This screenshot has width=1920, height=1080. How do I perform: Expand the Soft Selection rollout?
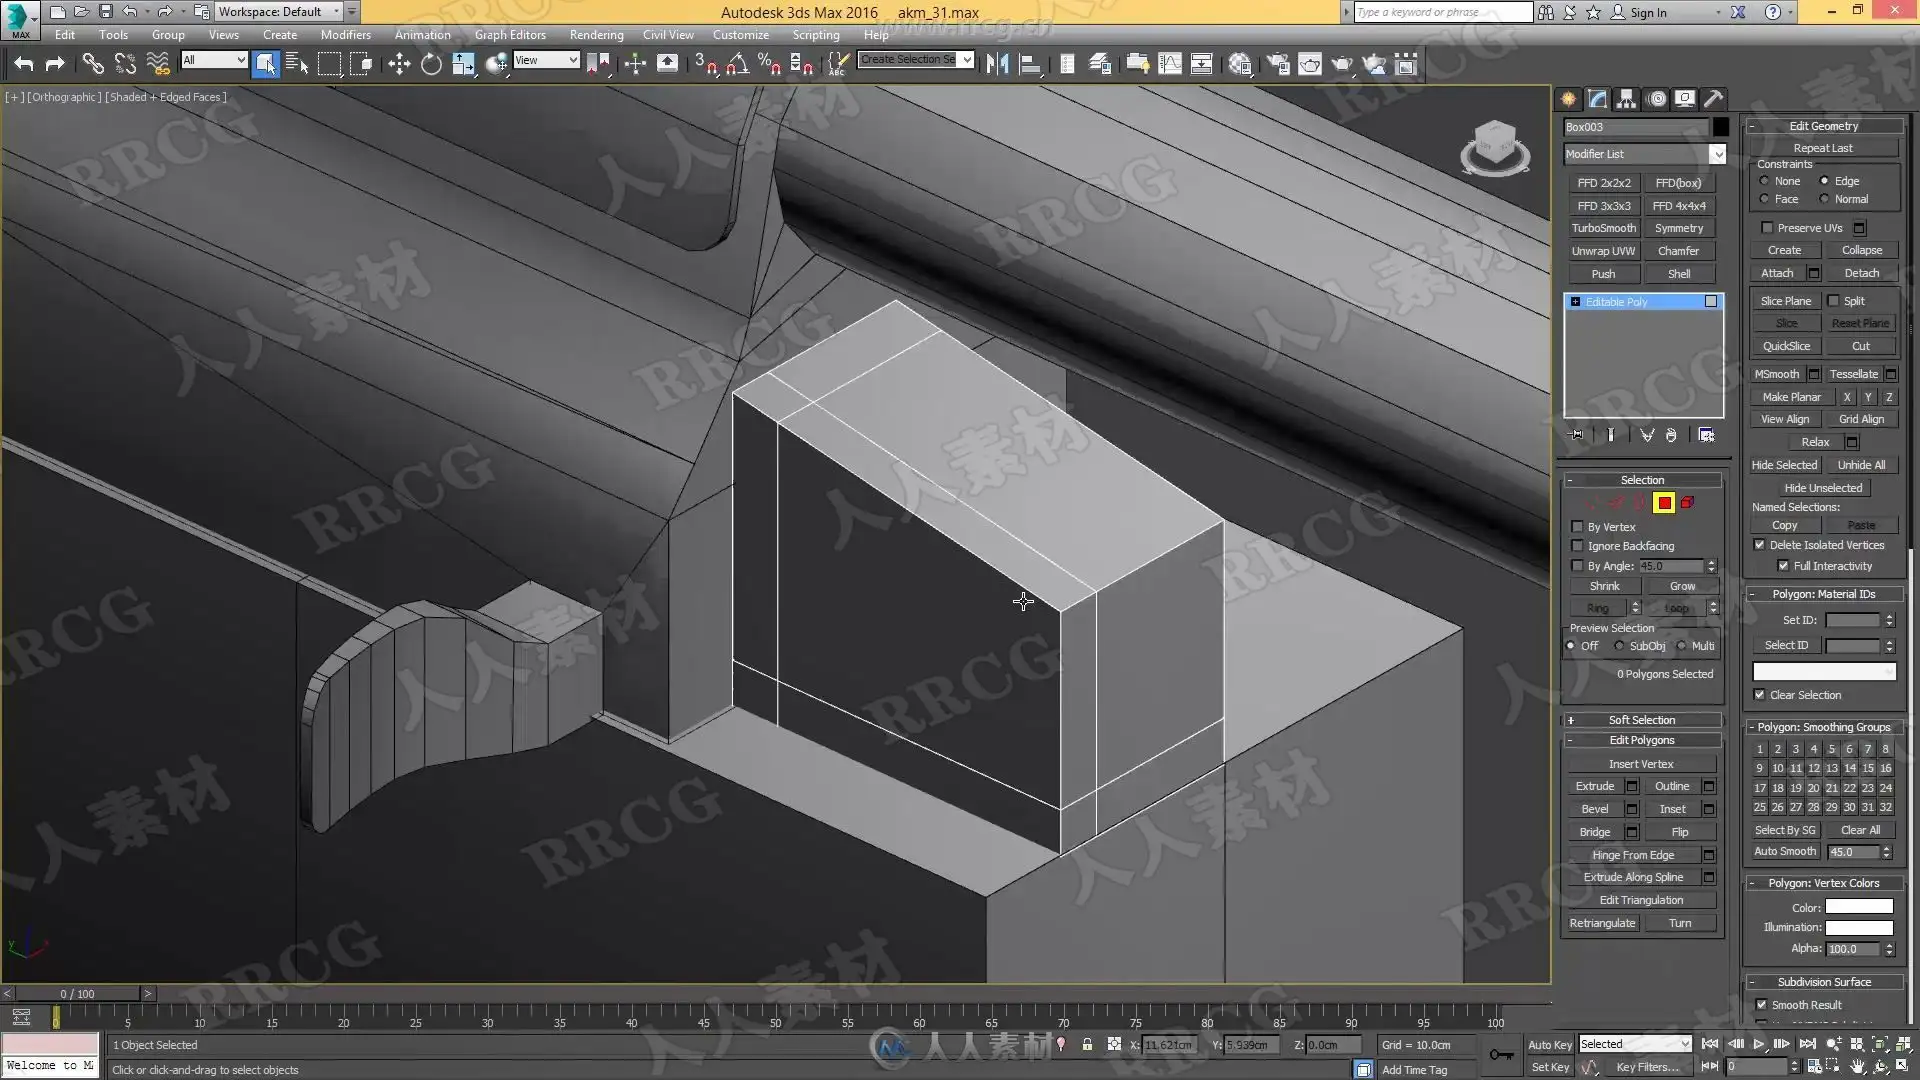pos(1641,720)
